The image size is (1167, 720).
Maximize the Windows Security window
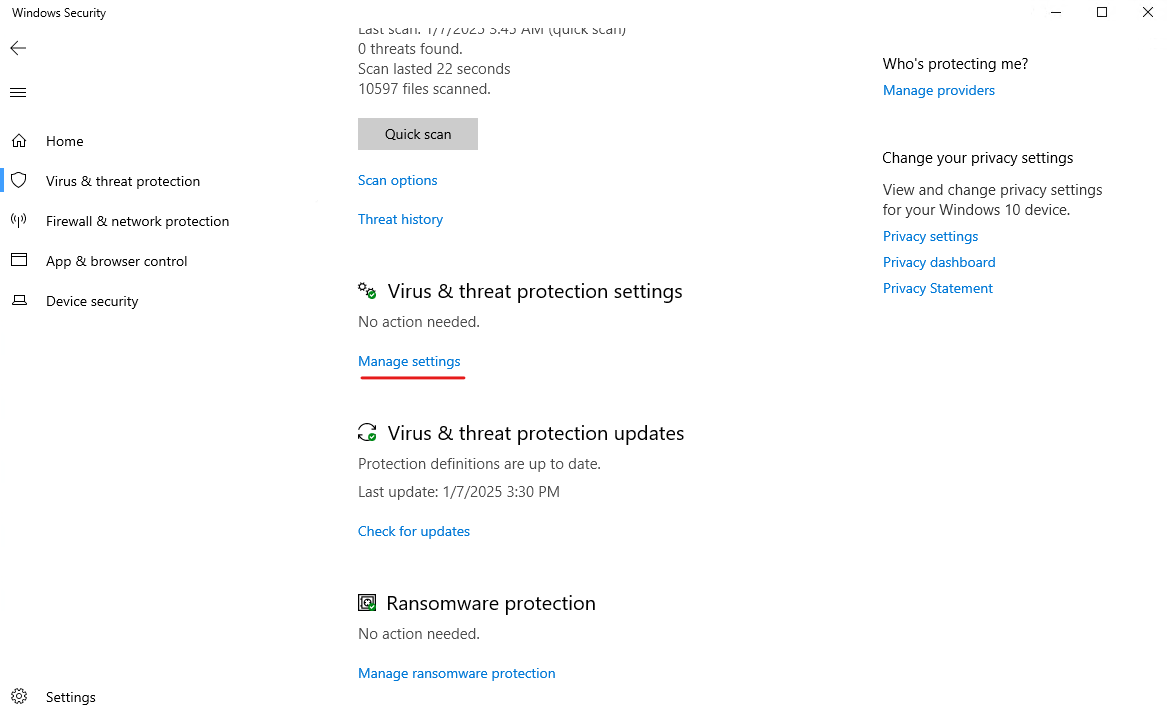pyautogui.click(x=1102, y=12)
